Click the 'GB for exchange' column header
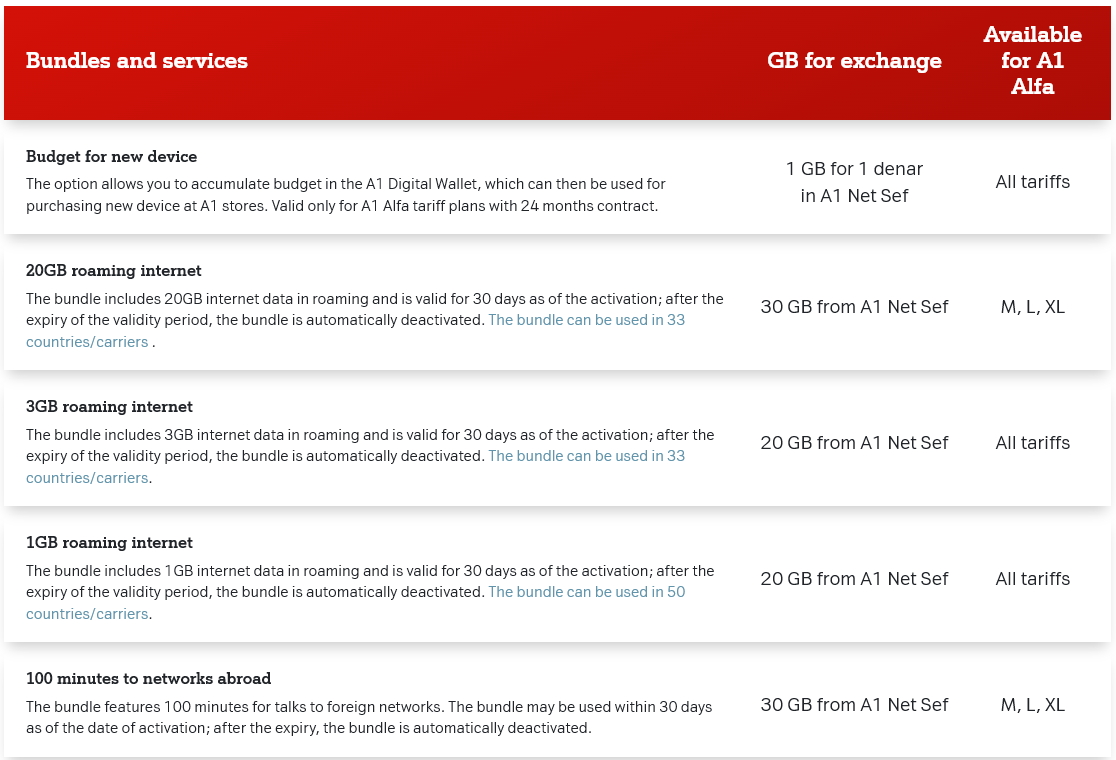1116x760 pixels. coord(854,61)
